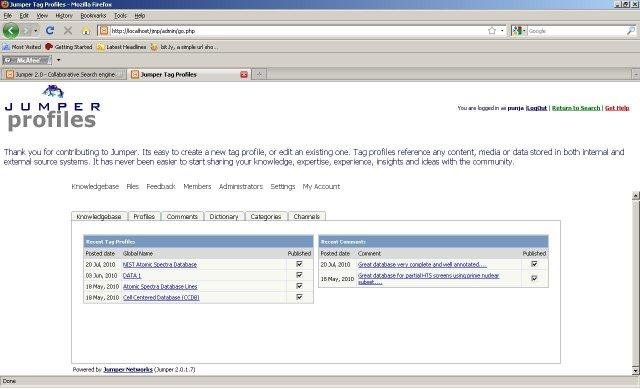
Task: Open the Edit menu
Action: 24,16
